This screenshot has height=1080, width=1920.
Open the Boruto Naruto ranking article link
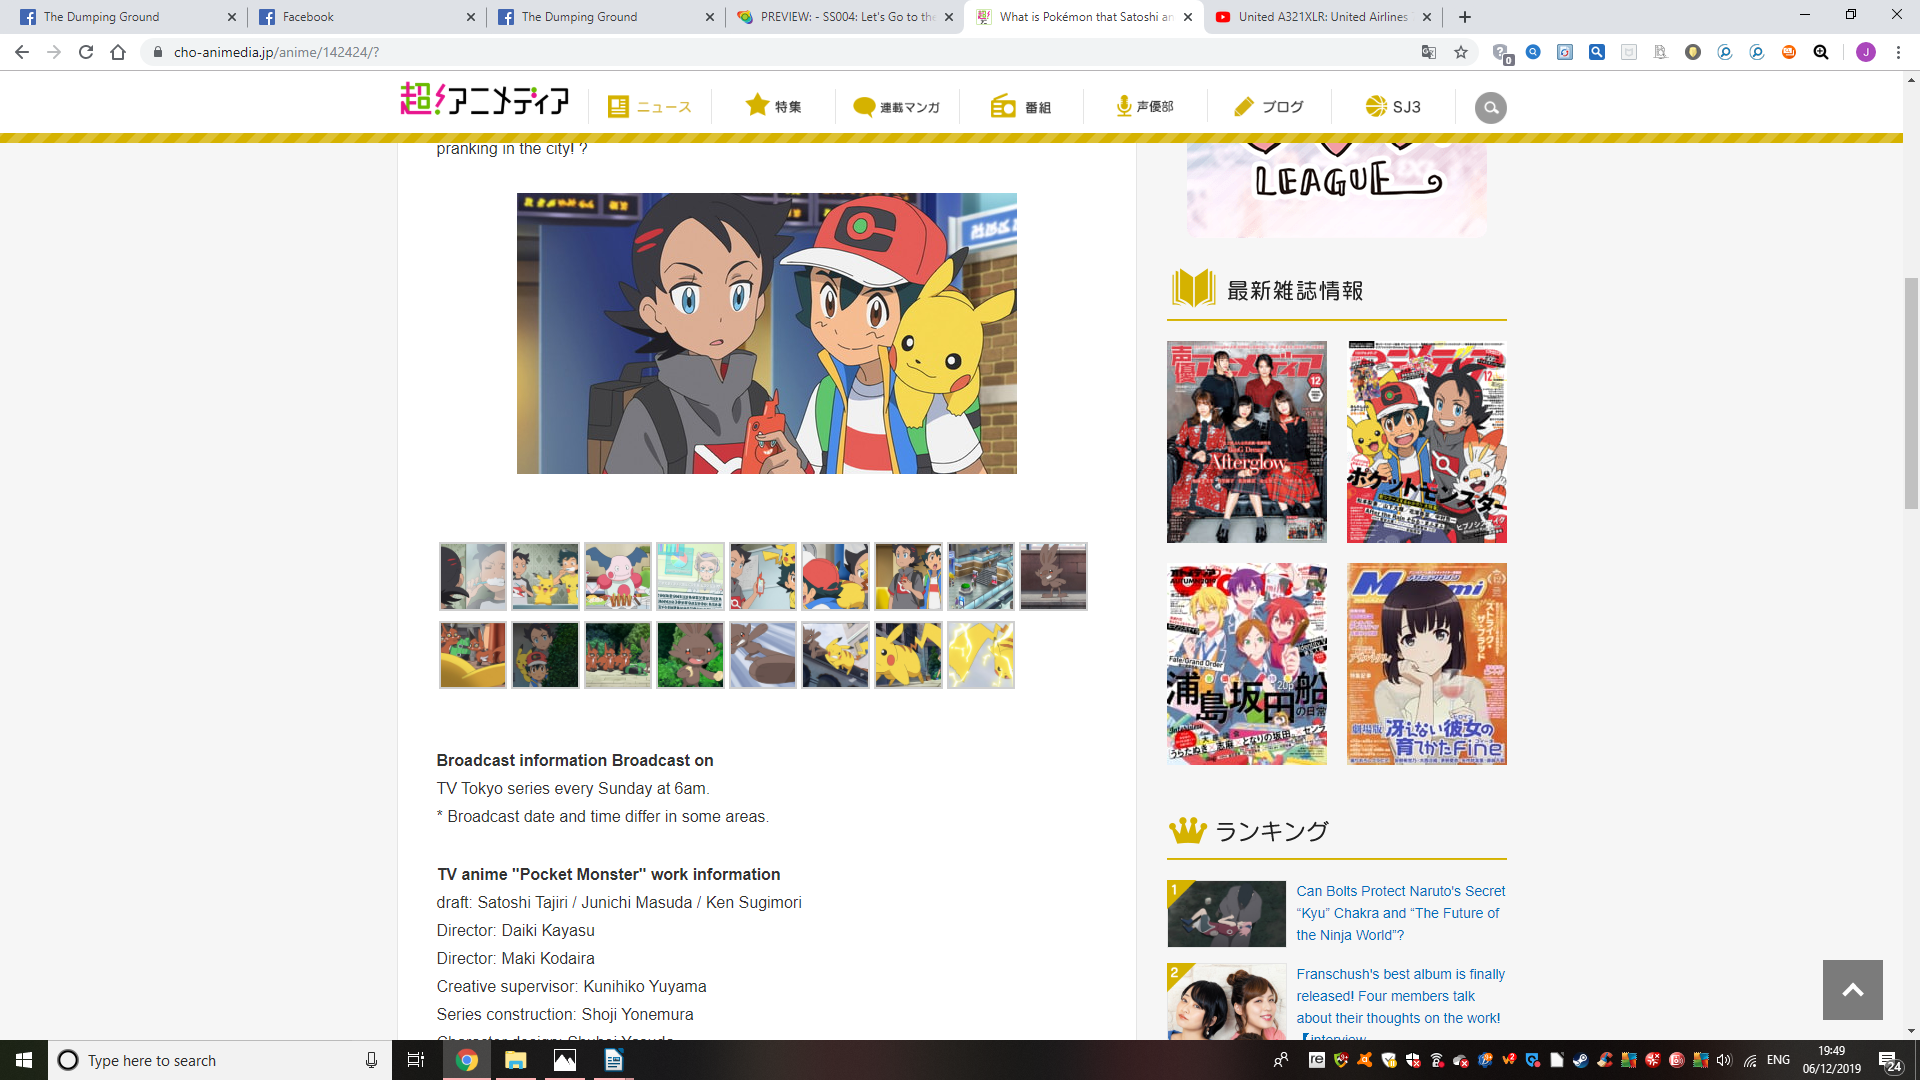pyautogui.click(x=1400, y=913)
